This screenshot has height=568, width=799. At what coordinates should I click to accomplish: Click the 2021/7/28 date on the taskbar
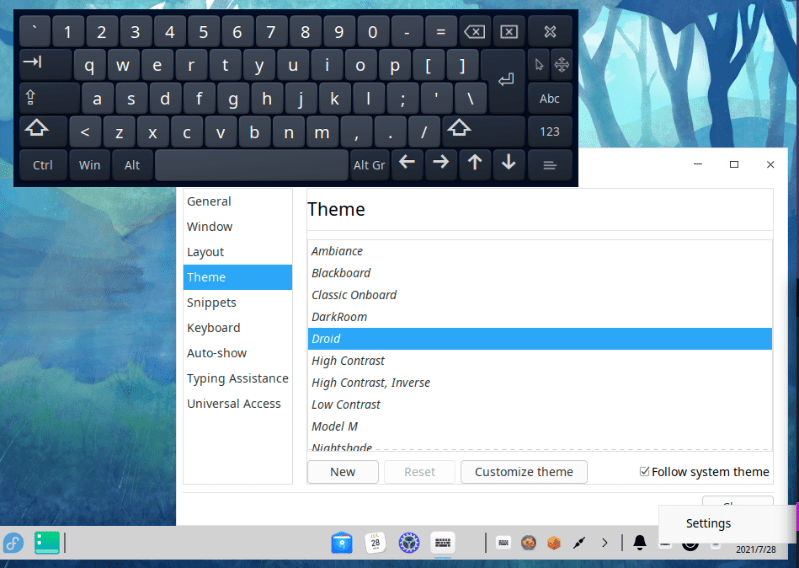pyautogui.click(x=756, y=550)
